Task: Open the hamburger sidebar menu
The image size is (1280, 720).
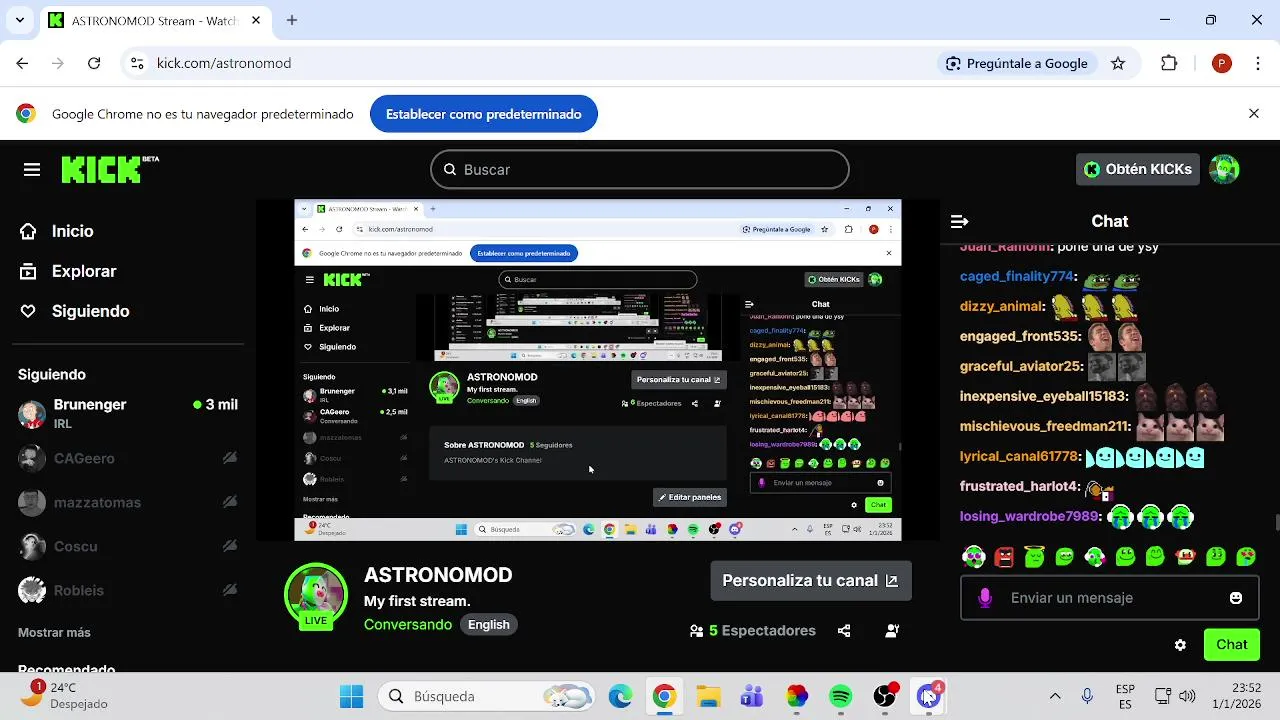Action: [32, 170]
